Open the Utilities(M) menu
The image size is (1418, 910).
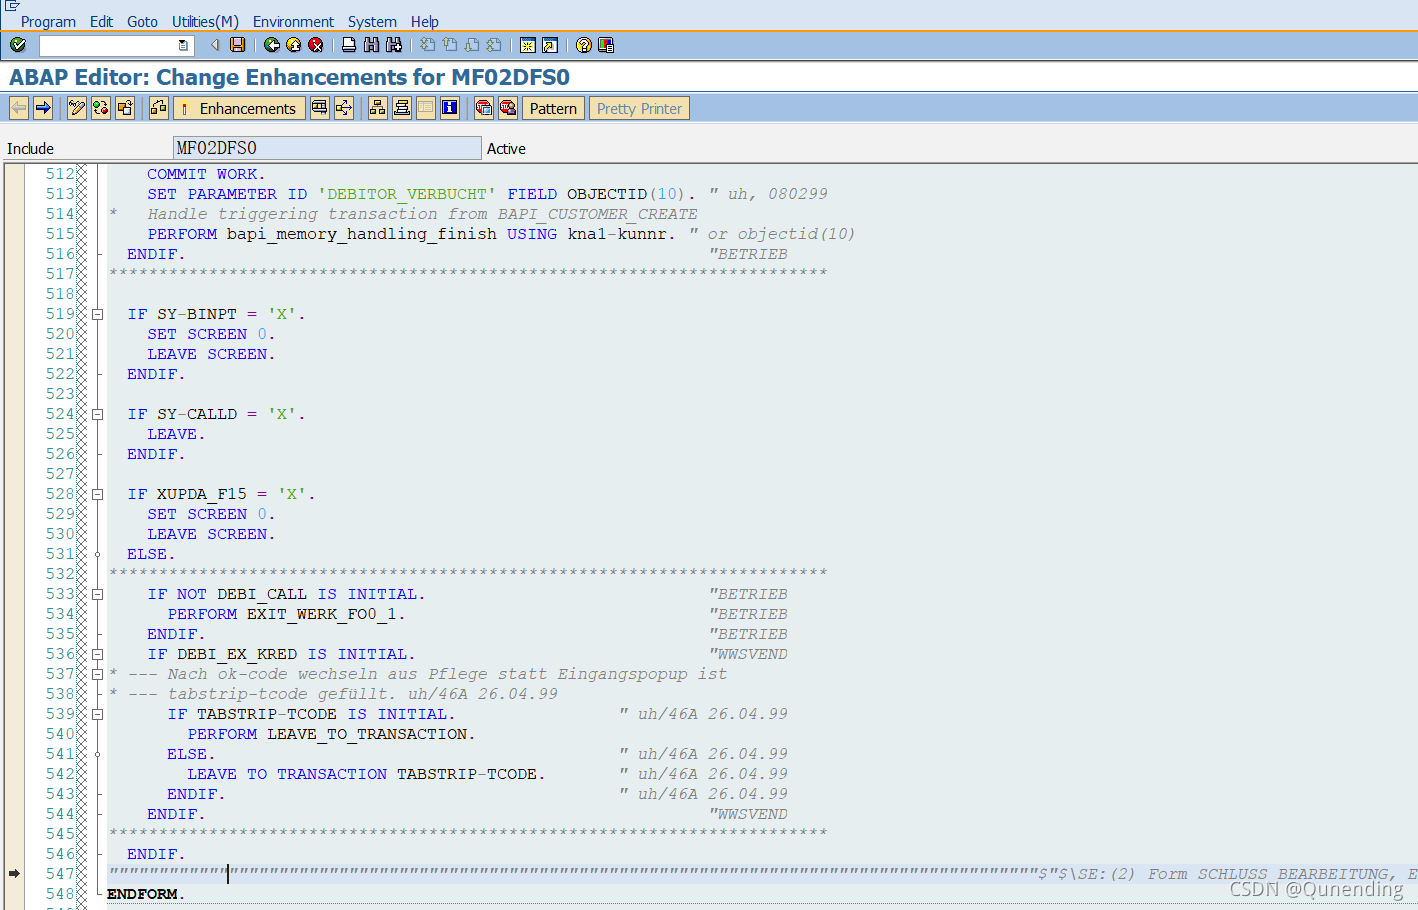point(205,21)
